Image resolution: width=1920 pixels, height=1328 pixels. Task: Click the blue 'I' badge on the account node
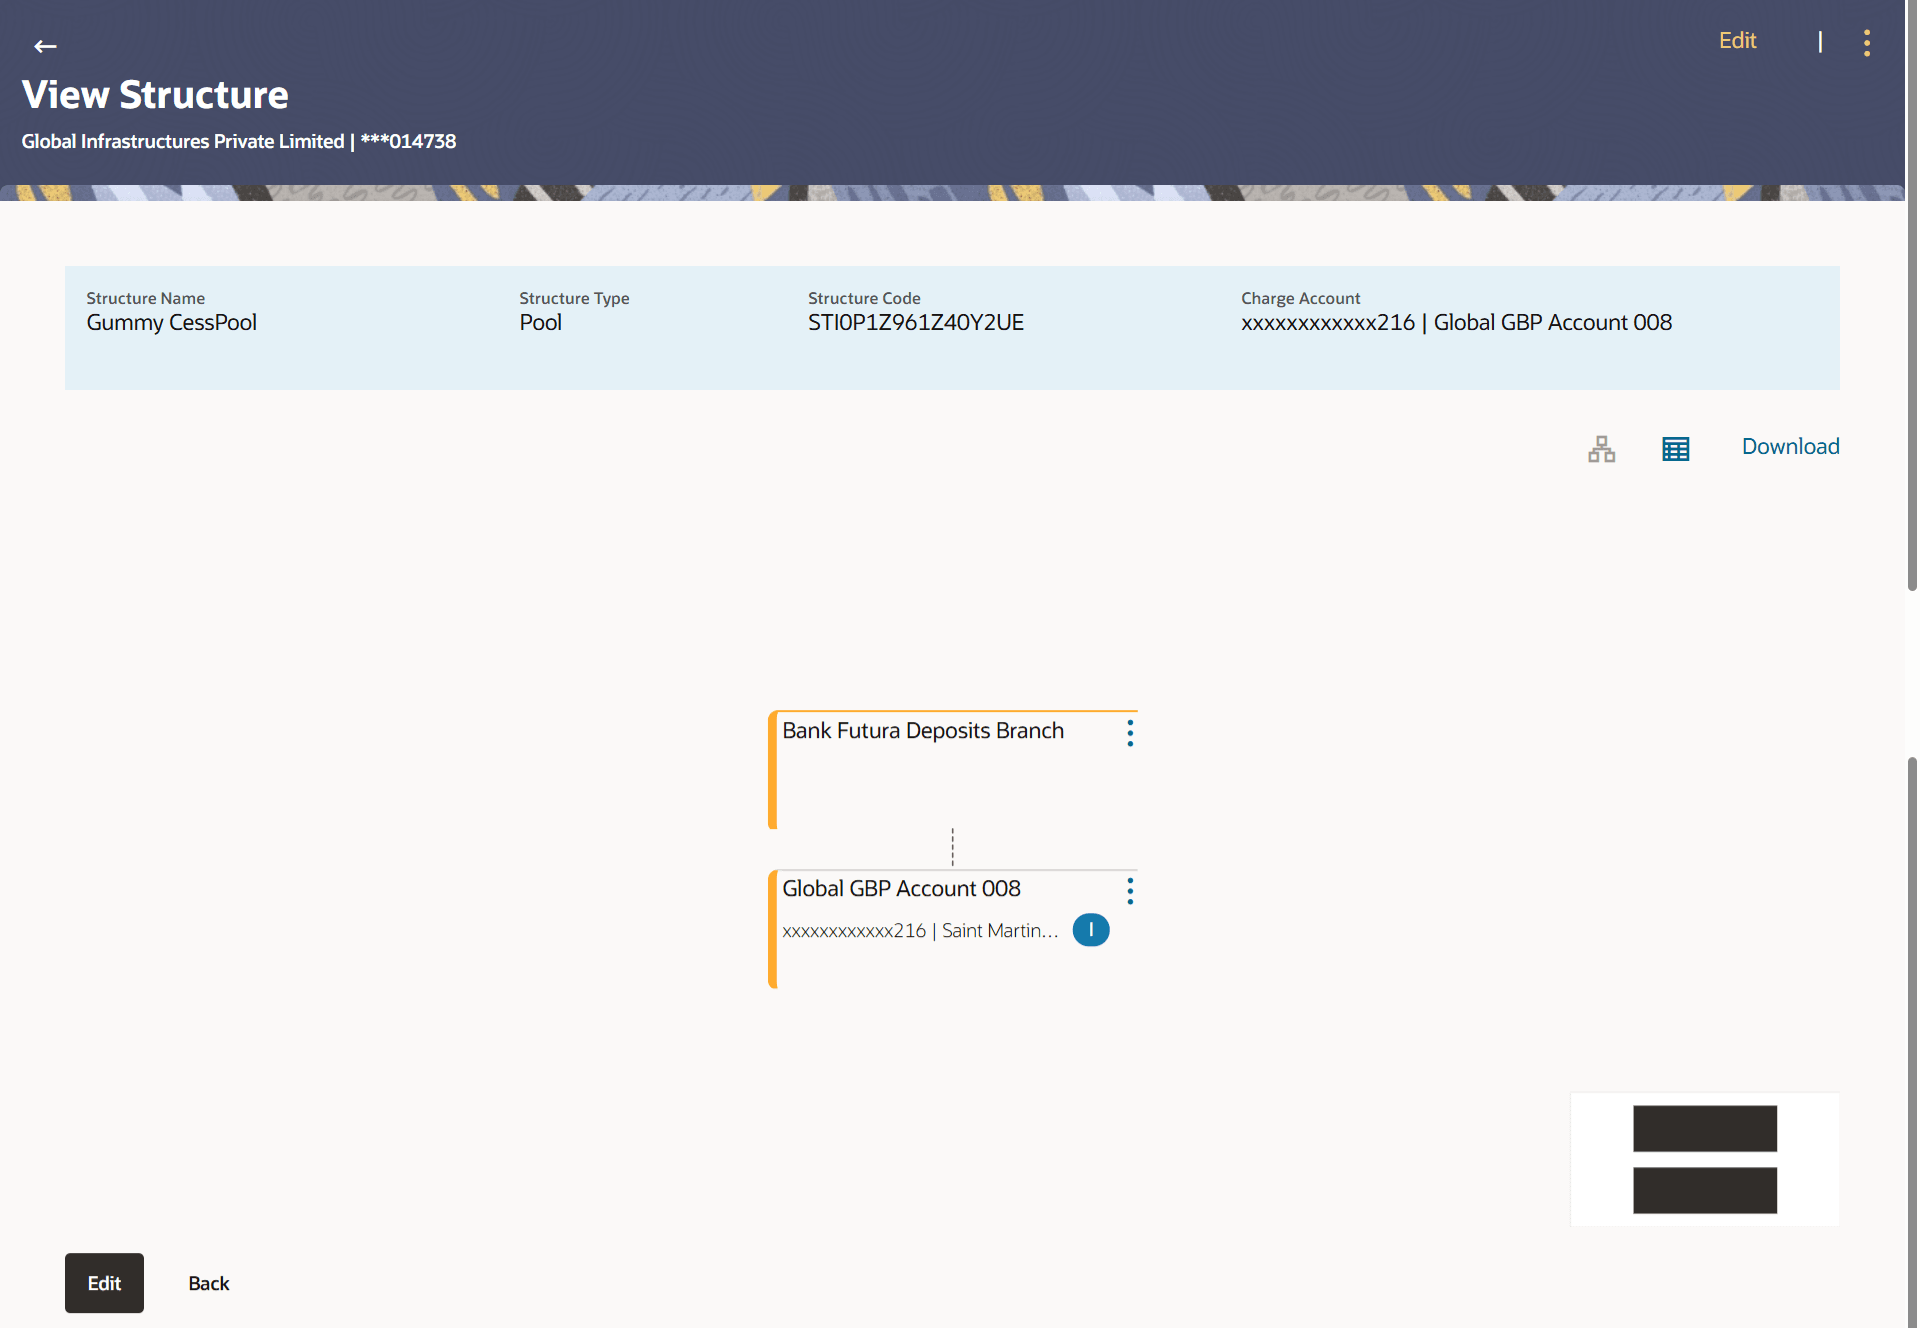1090,930
